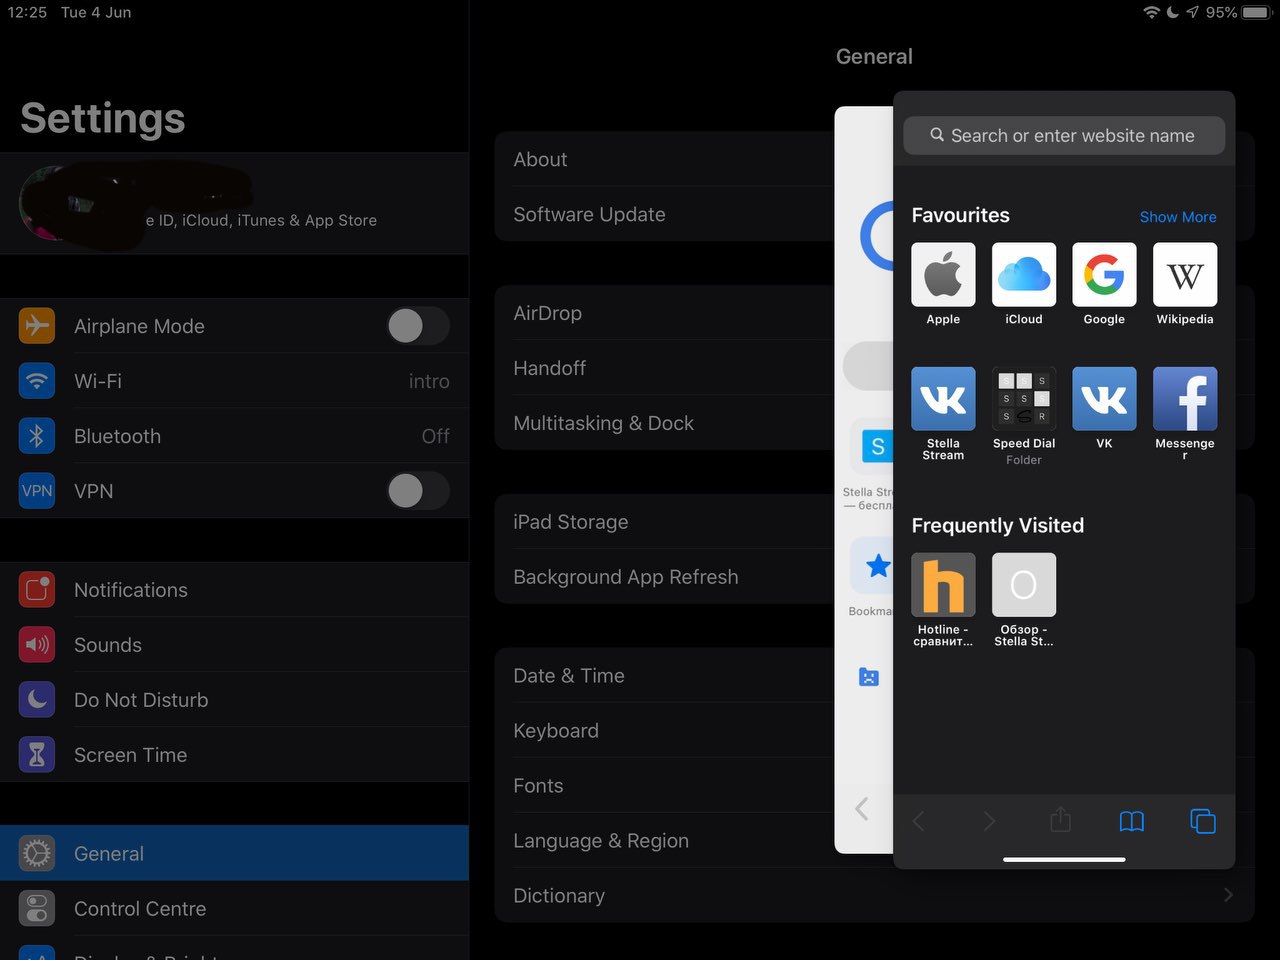Tap Safari bookmarks book icon
This screenshot has height=960, width=1280.
tap(1131, 821)
